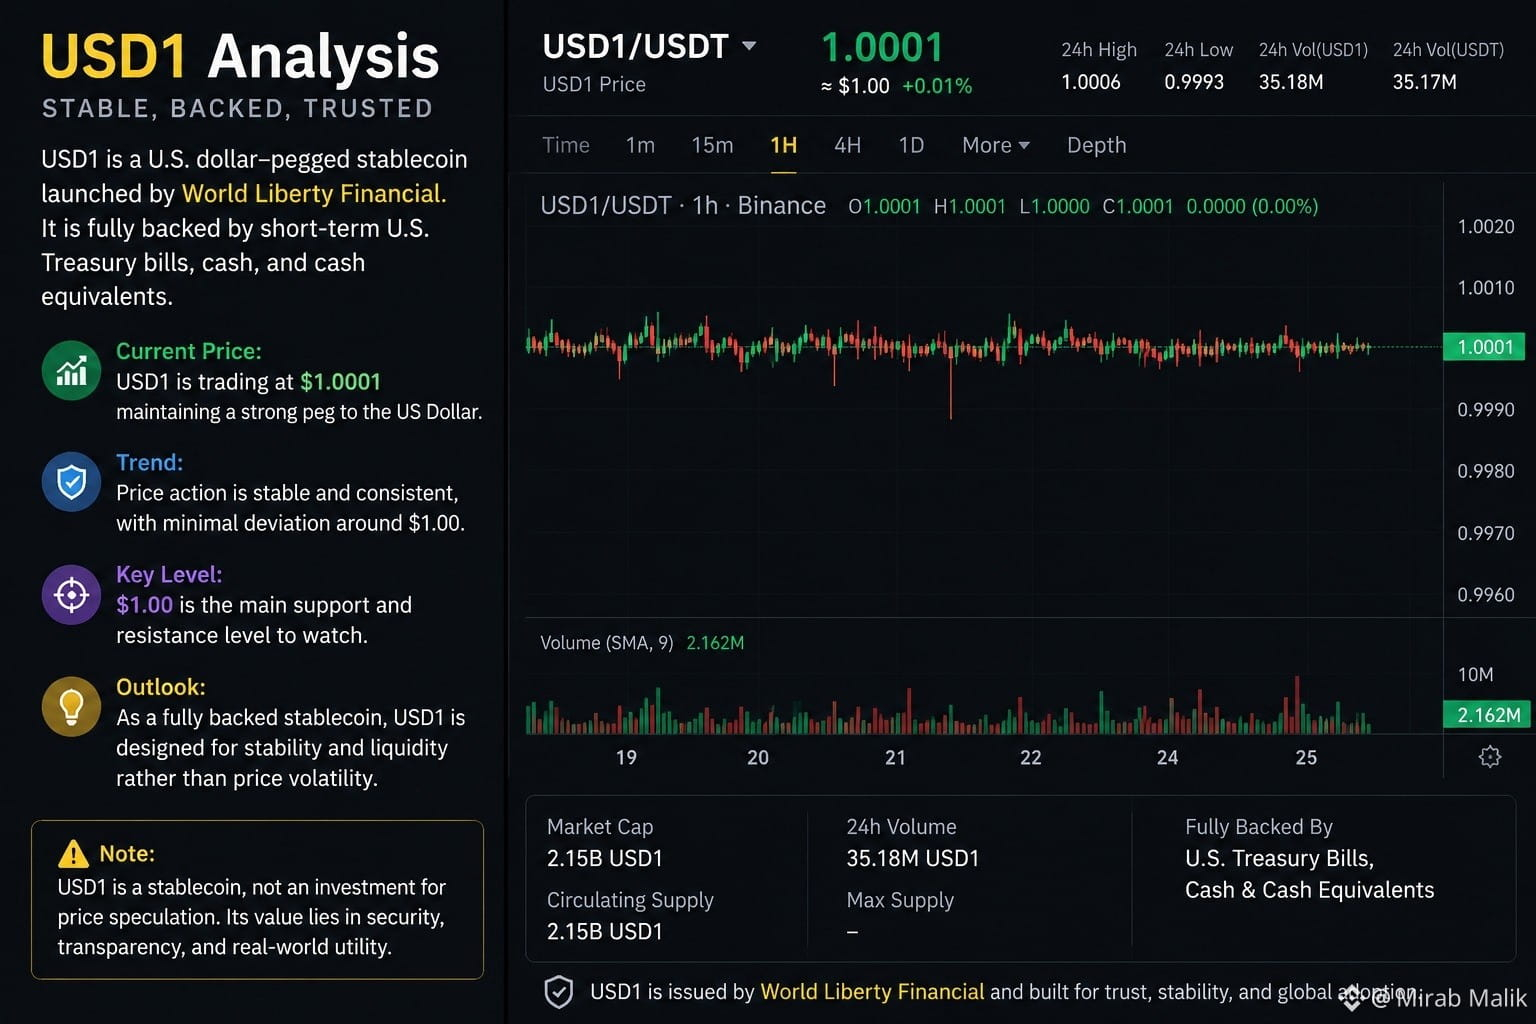Click the Fully Backed By label
Screen dimensions: 1536x1024
(x=1259, y=827)
